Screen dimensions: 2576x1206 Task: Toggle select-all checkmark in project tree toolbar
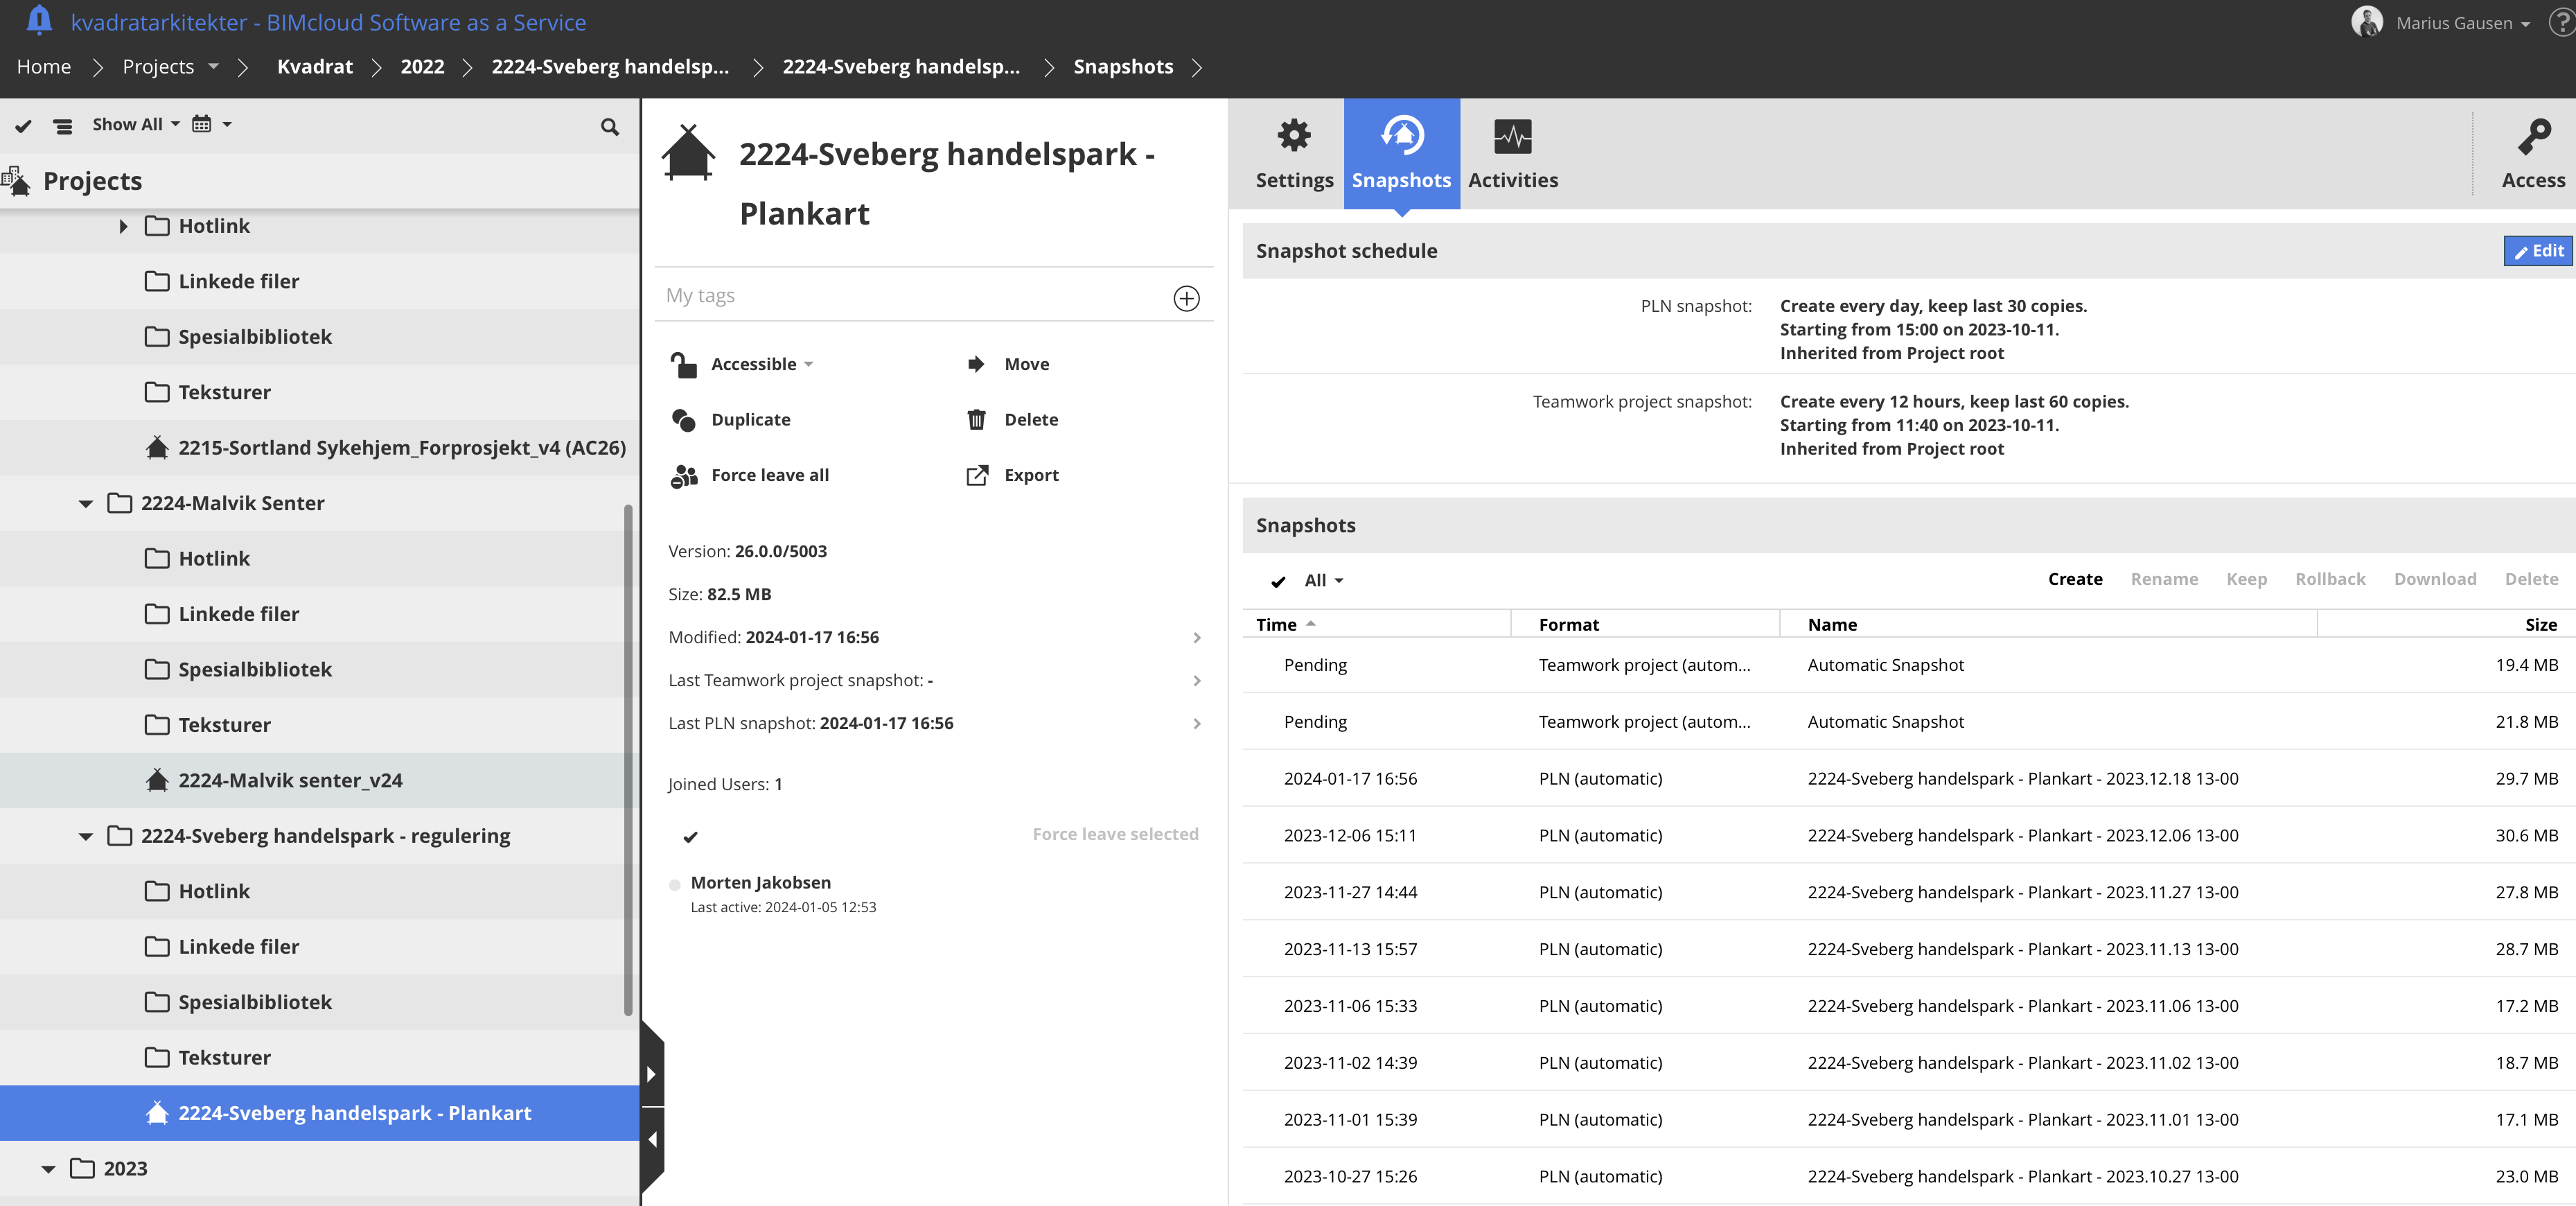pyautogui.click(x=24, y=126)
